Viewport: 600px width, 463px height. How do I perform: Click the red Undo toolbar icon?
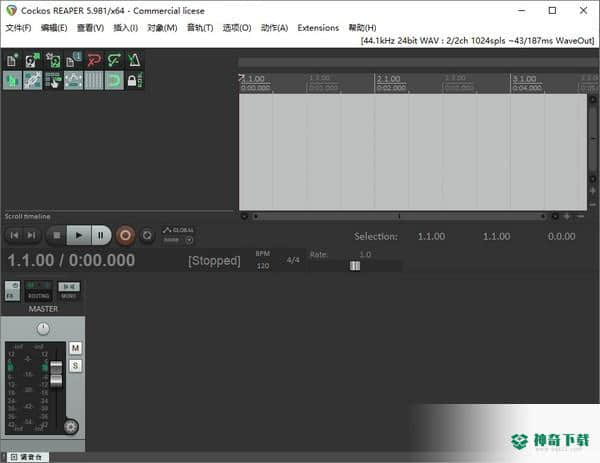(94, 60)
